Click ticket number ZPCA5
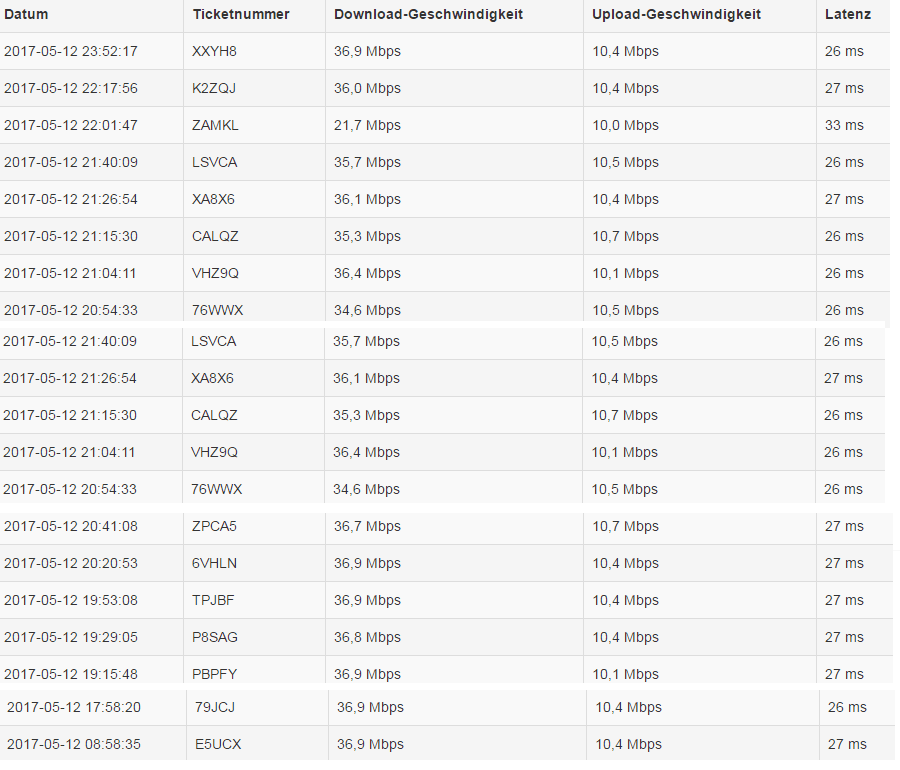This screenshot has height=770, width=900. click(214, 526)
